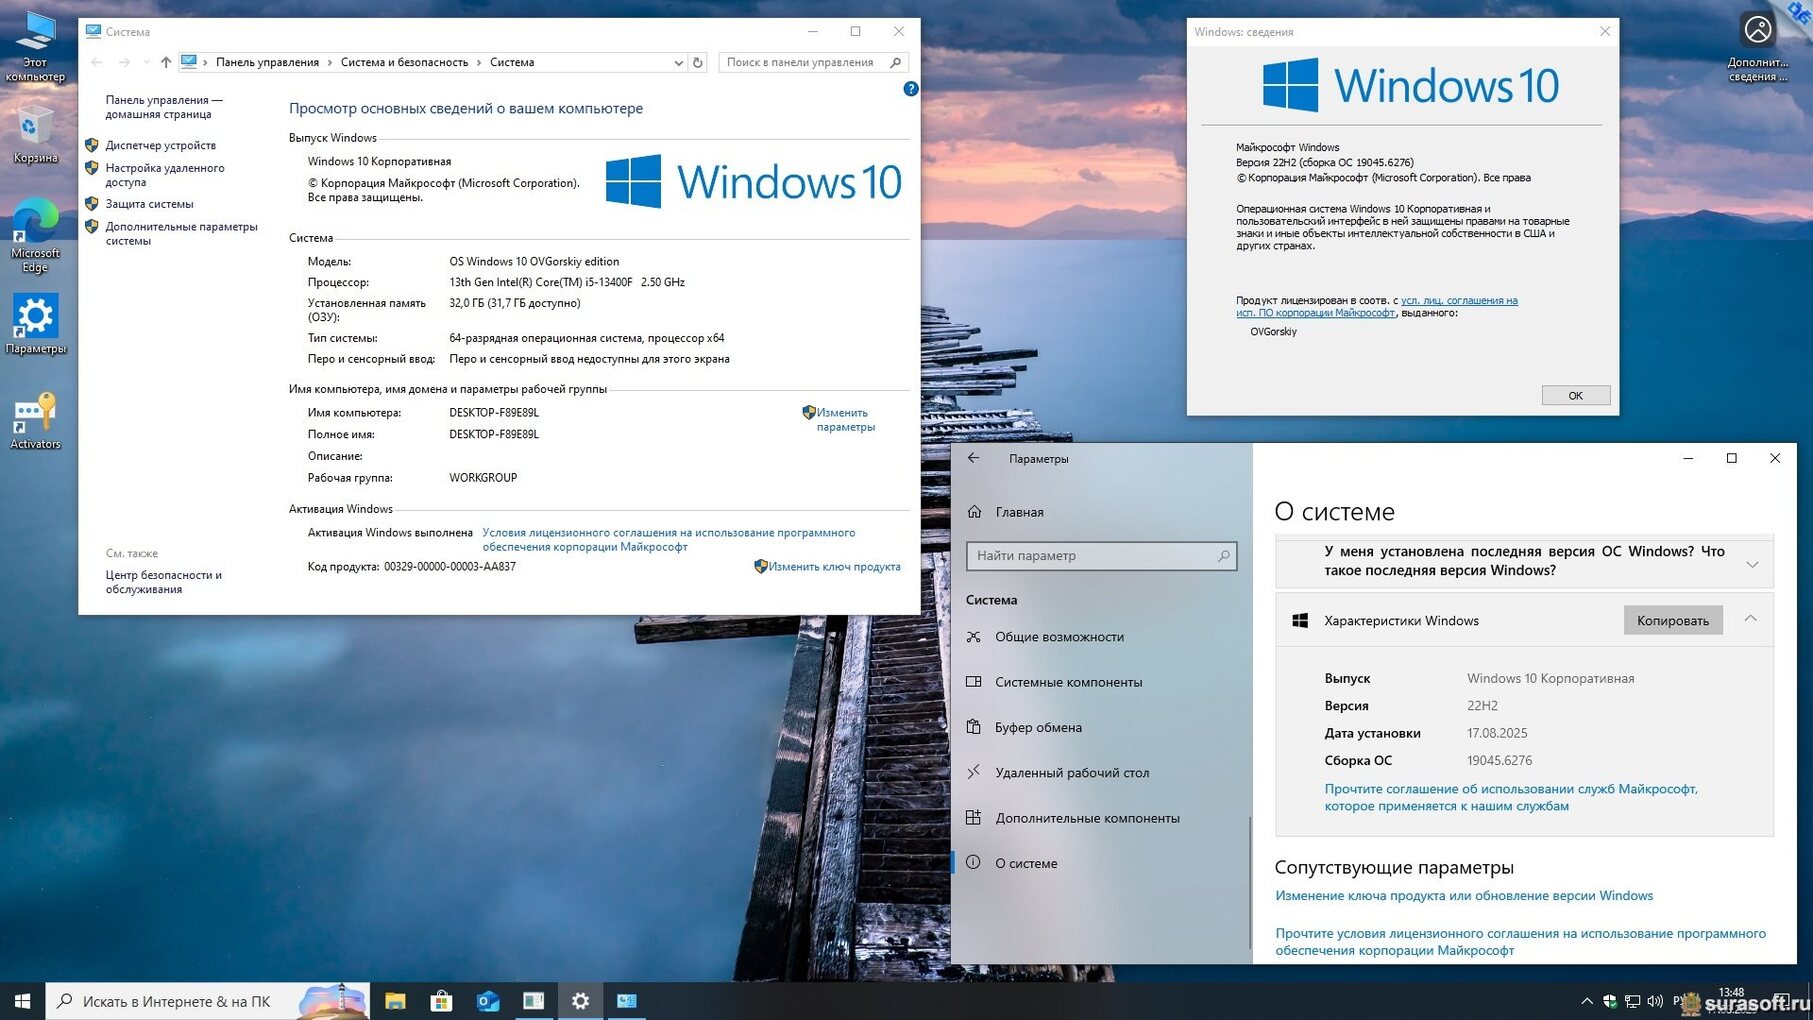Image resolution: width=1813 pixels, height=1020 pixels.
Task: Select Clipboard (Буфер обмена) in Settings sidebar
Action: (1038, 727)
